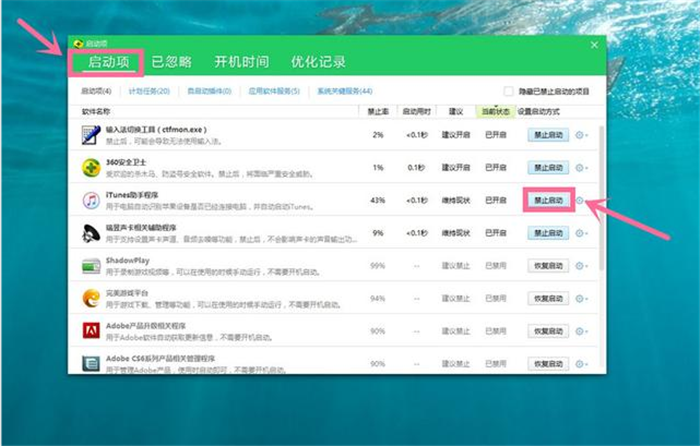Image resolution: width=700 pixels, height=446 pixels.
Task: Click the 99% ban rate for ShadowPlay
Action: click(x=378, y=266)
